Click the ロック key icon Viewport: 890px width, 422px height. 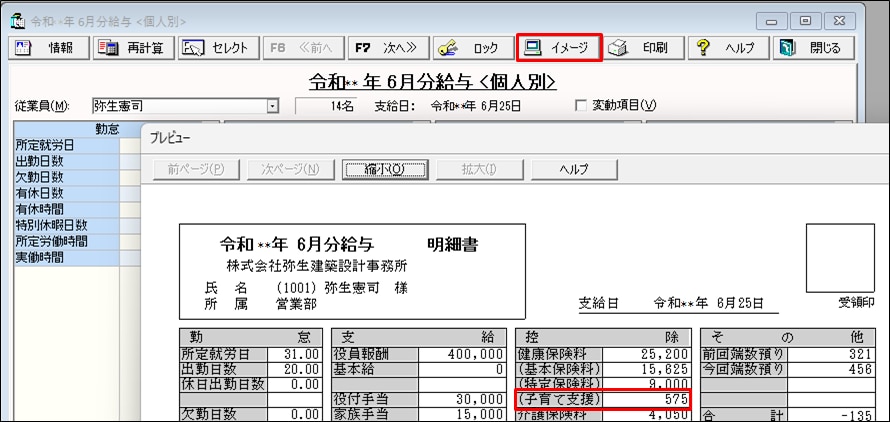449,48
